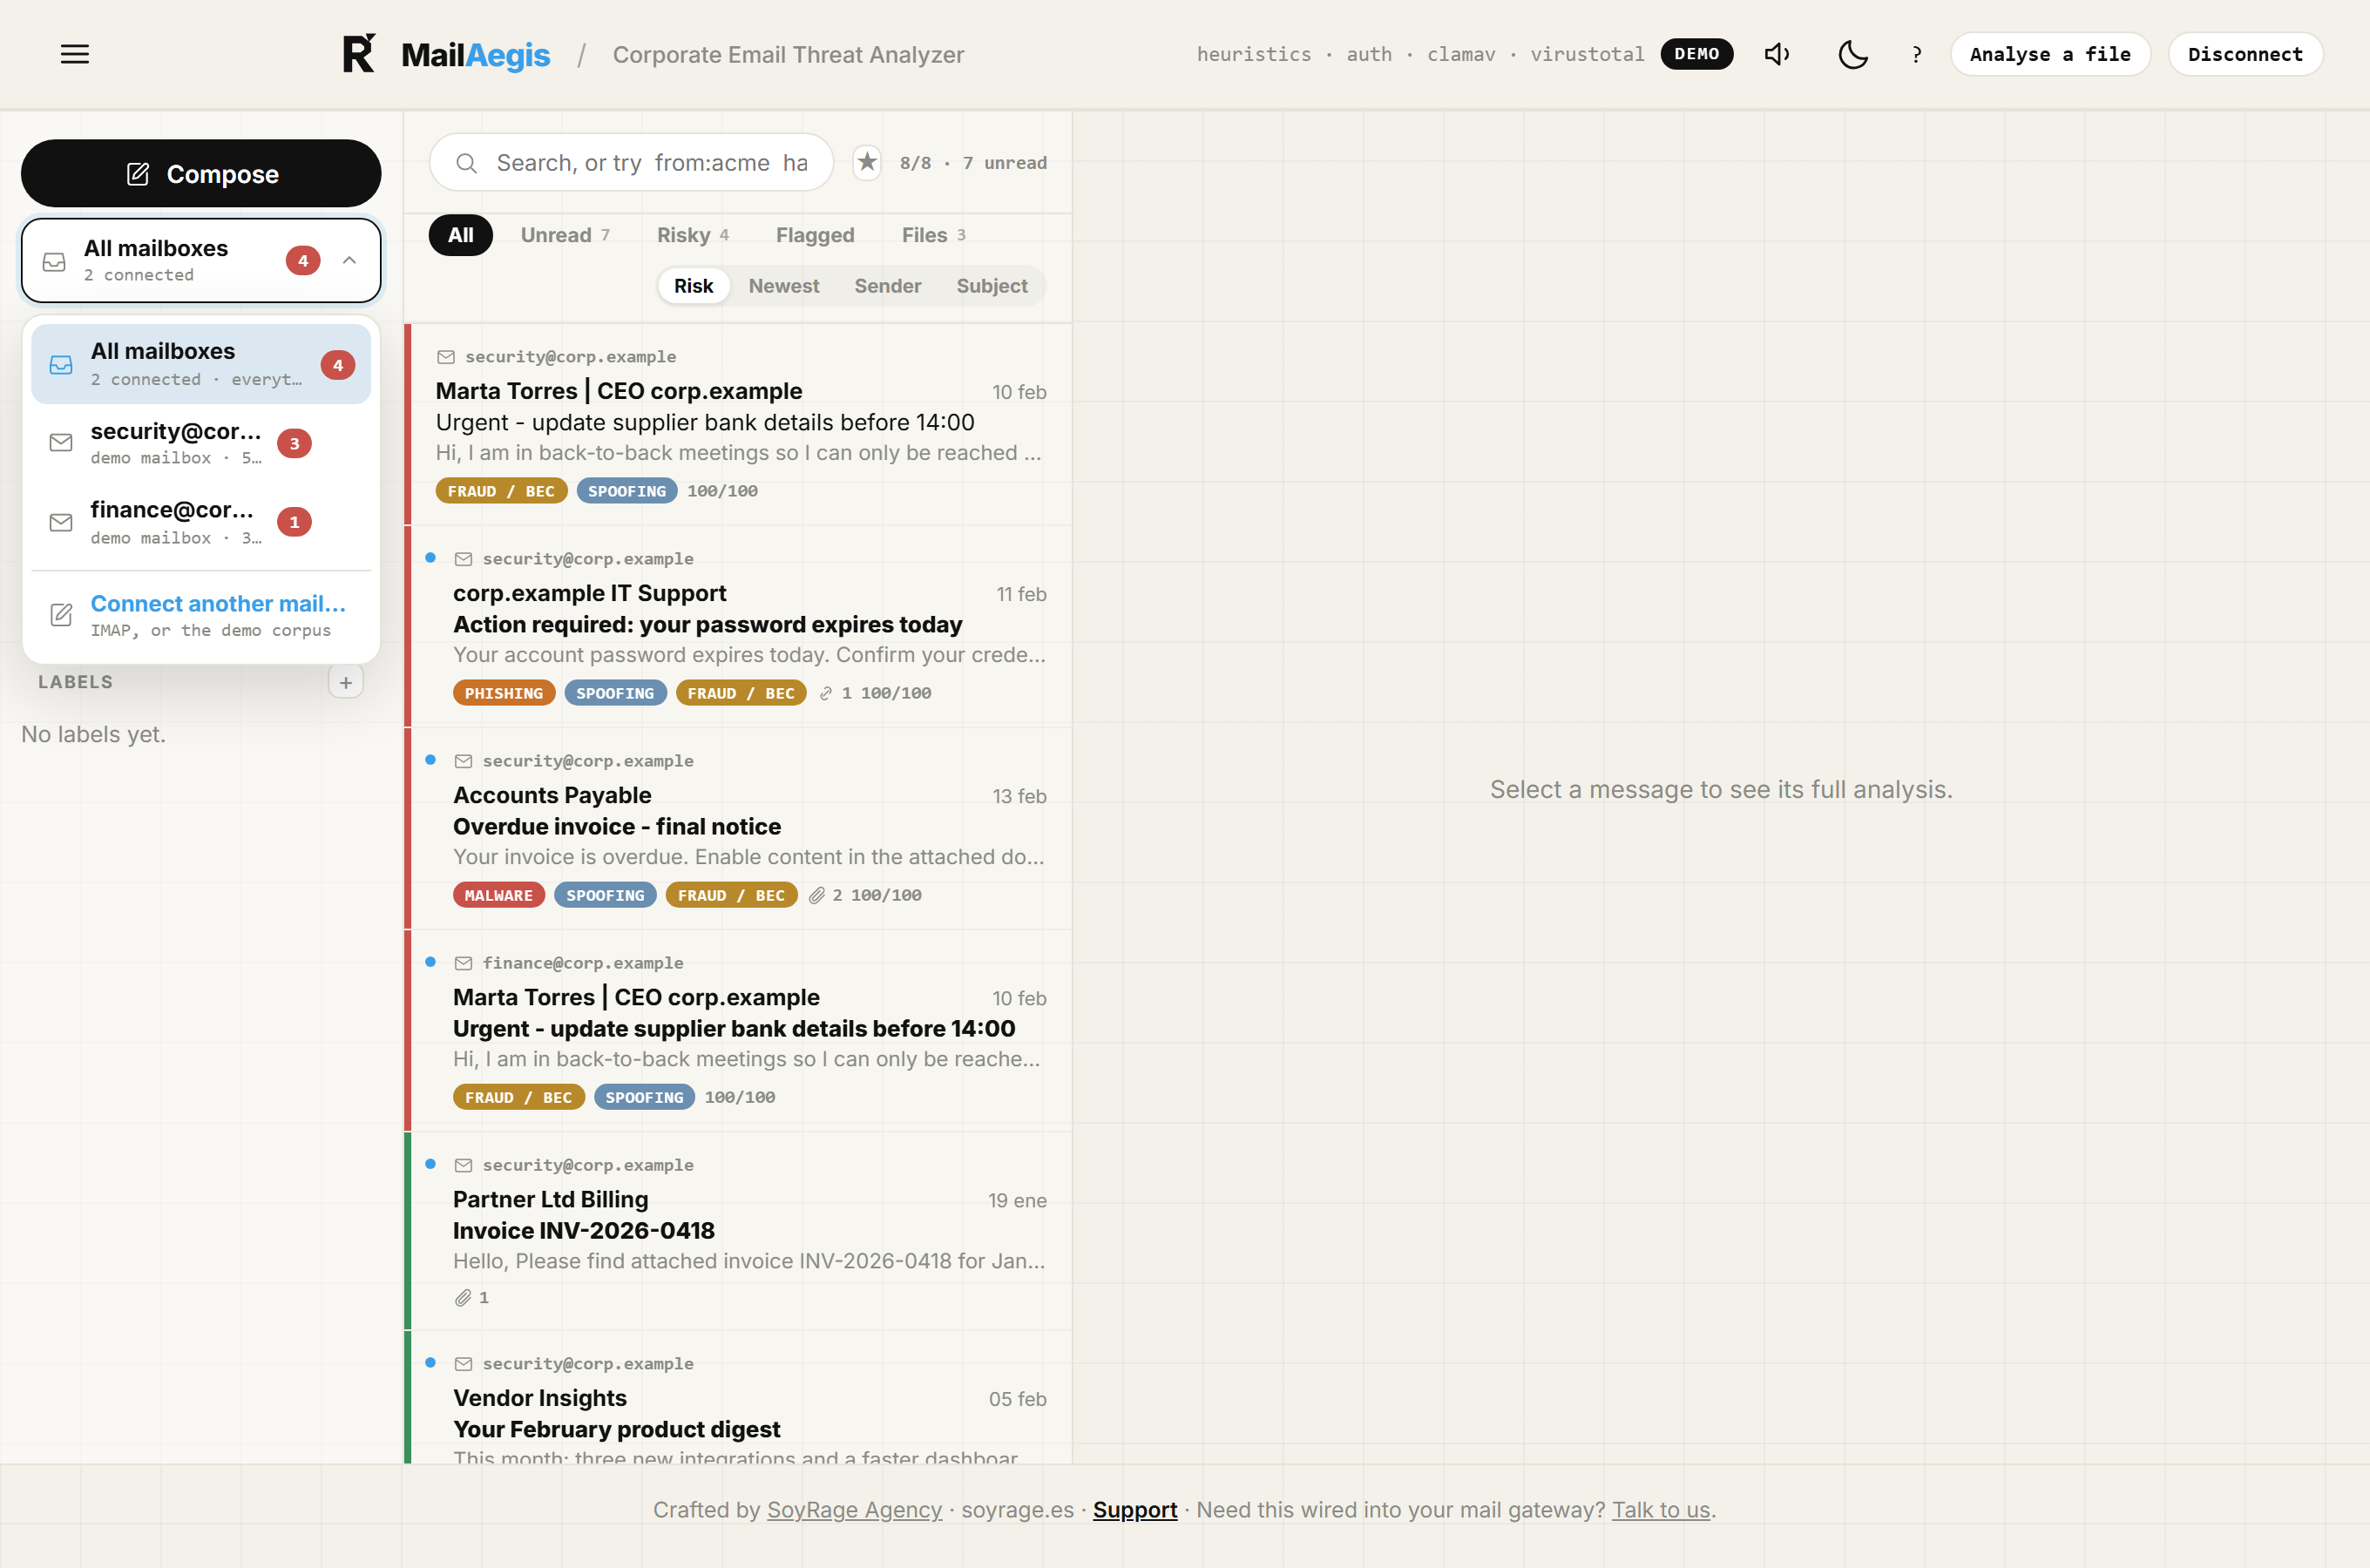Click envelope icon on Vendor Insights email
Screen dimensions: 2370x1568
[463, 1364]
